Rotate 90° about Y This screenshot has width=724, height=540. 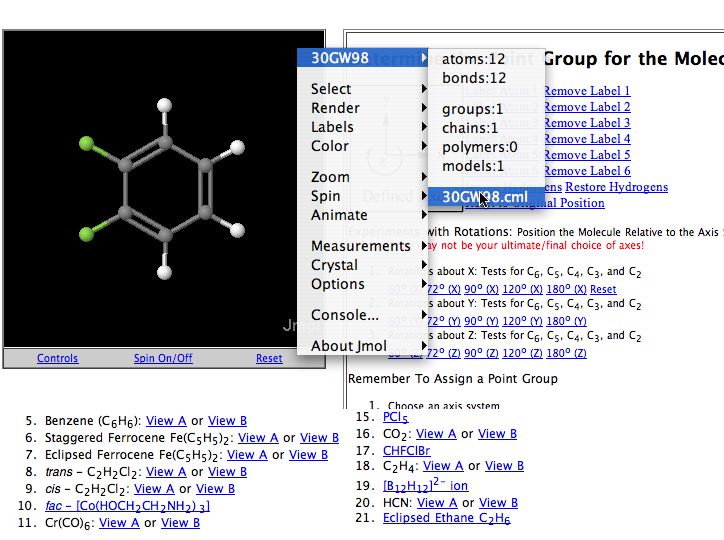[481, 321]
